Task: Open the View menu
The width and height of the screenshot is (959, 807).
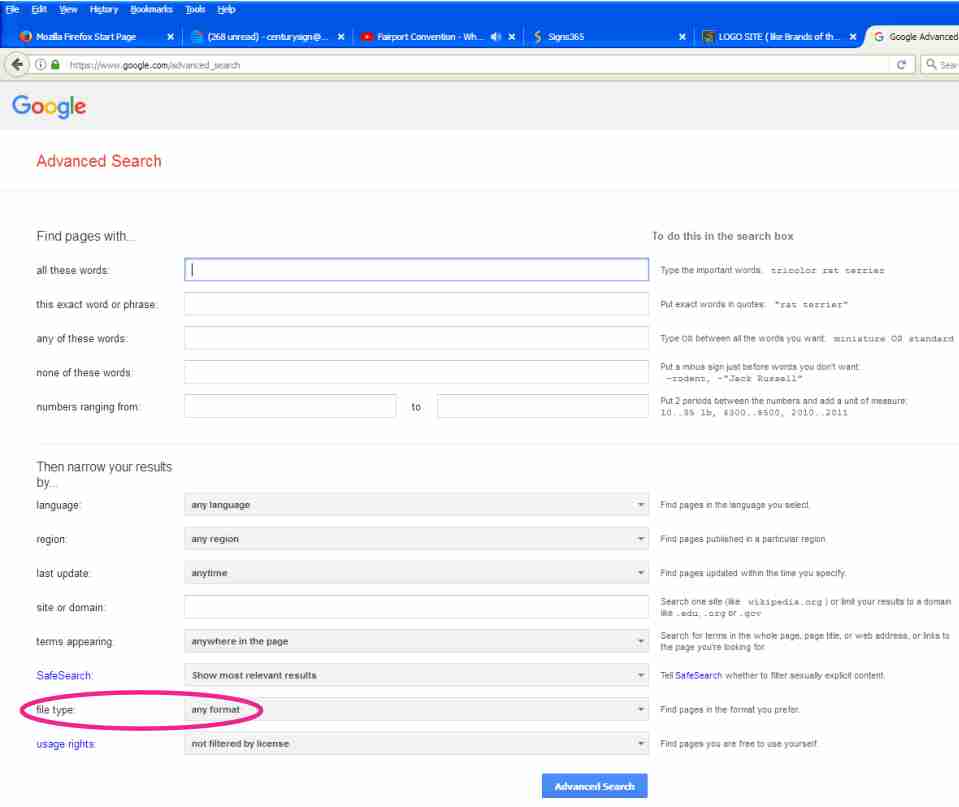Action: point(68,9)
